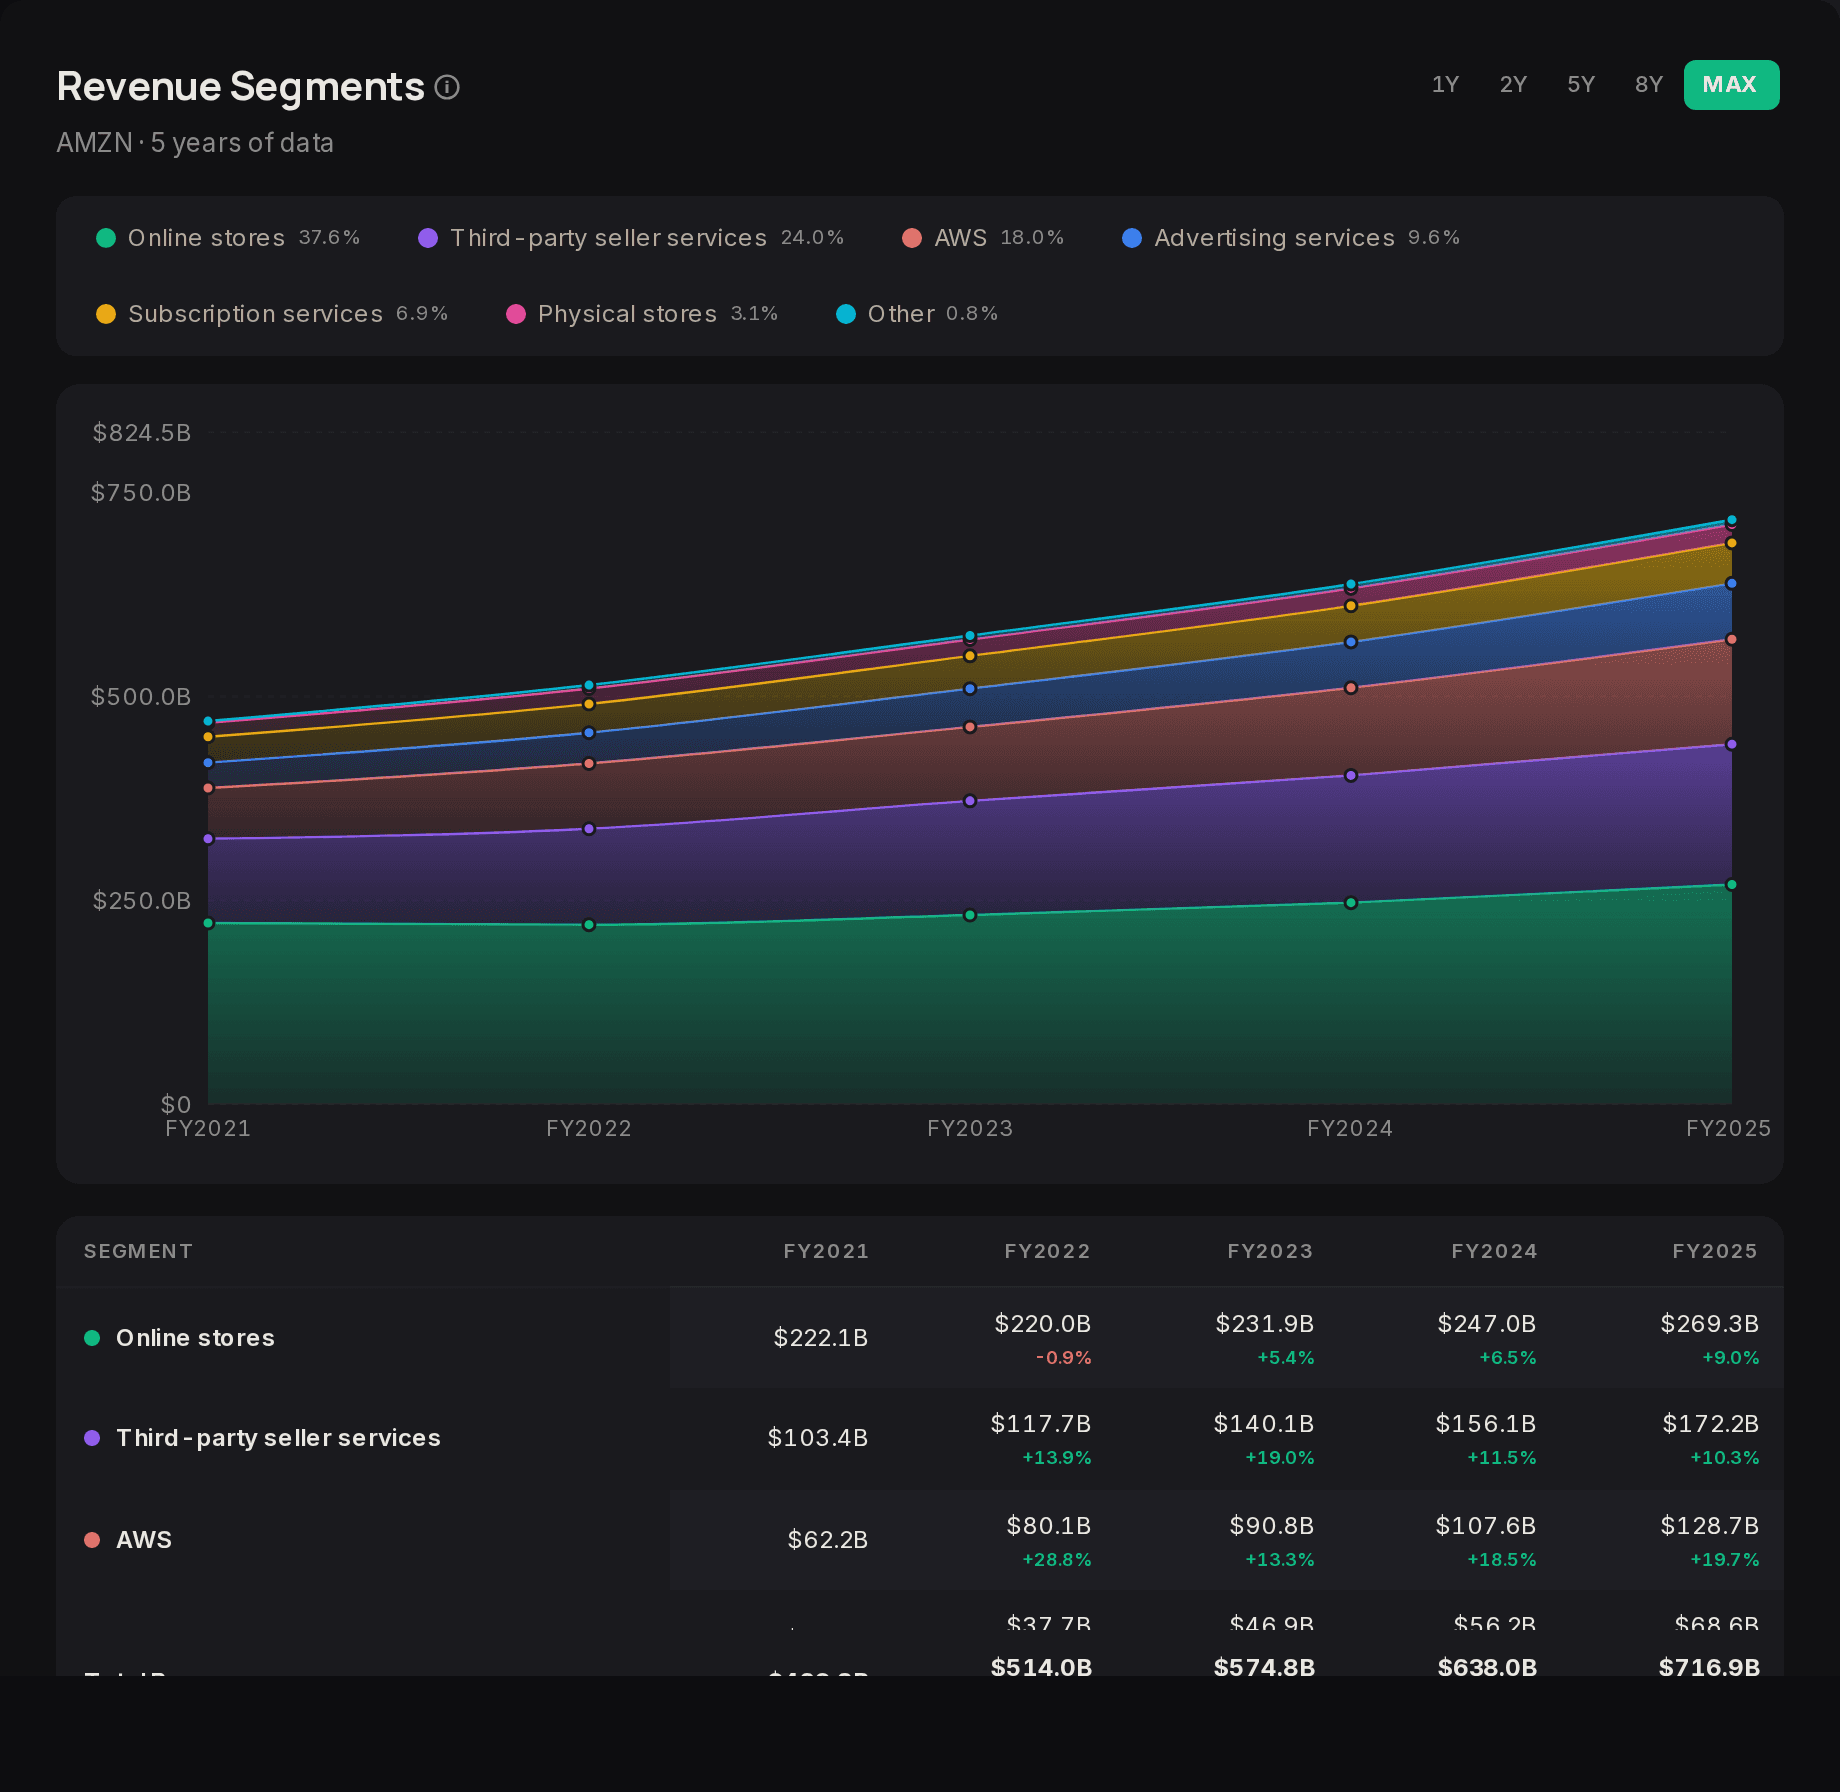Select Subscription data point at FY2022
Screen dimensions: 1840x1792
[589, 704]
